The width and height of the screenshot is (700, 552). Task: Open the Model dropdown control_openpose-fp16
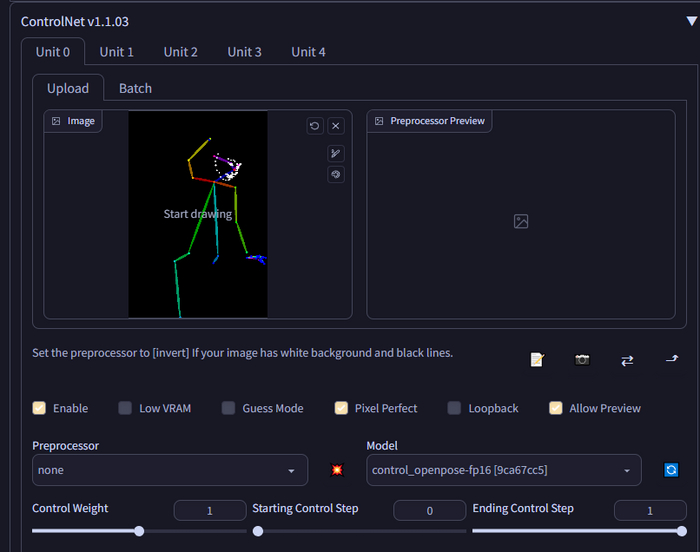point(503,470)
